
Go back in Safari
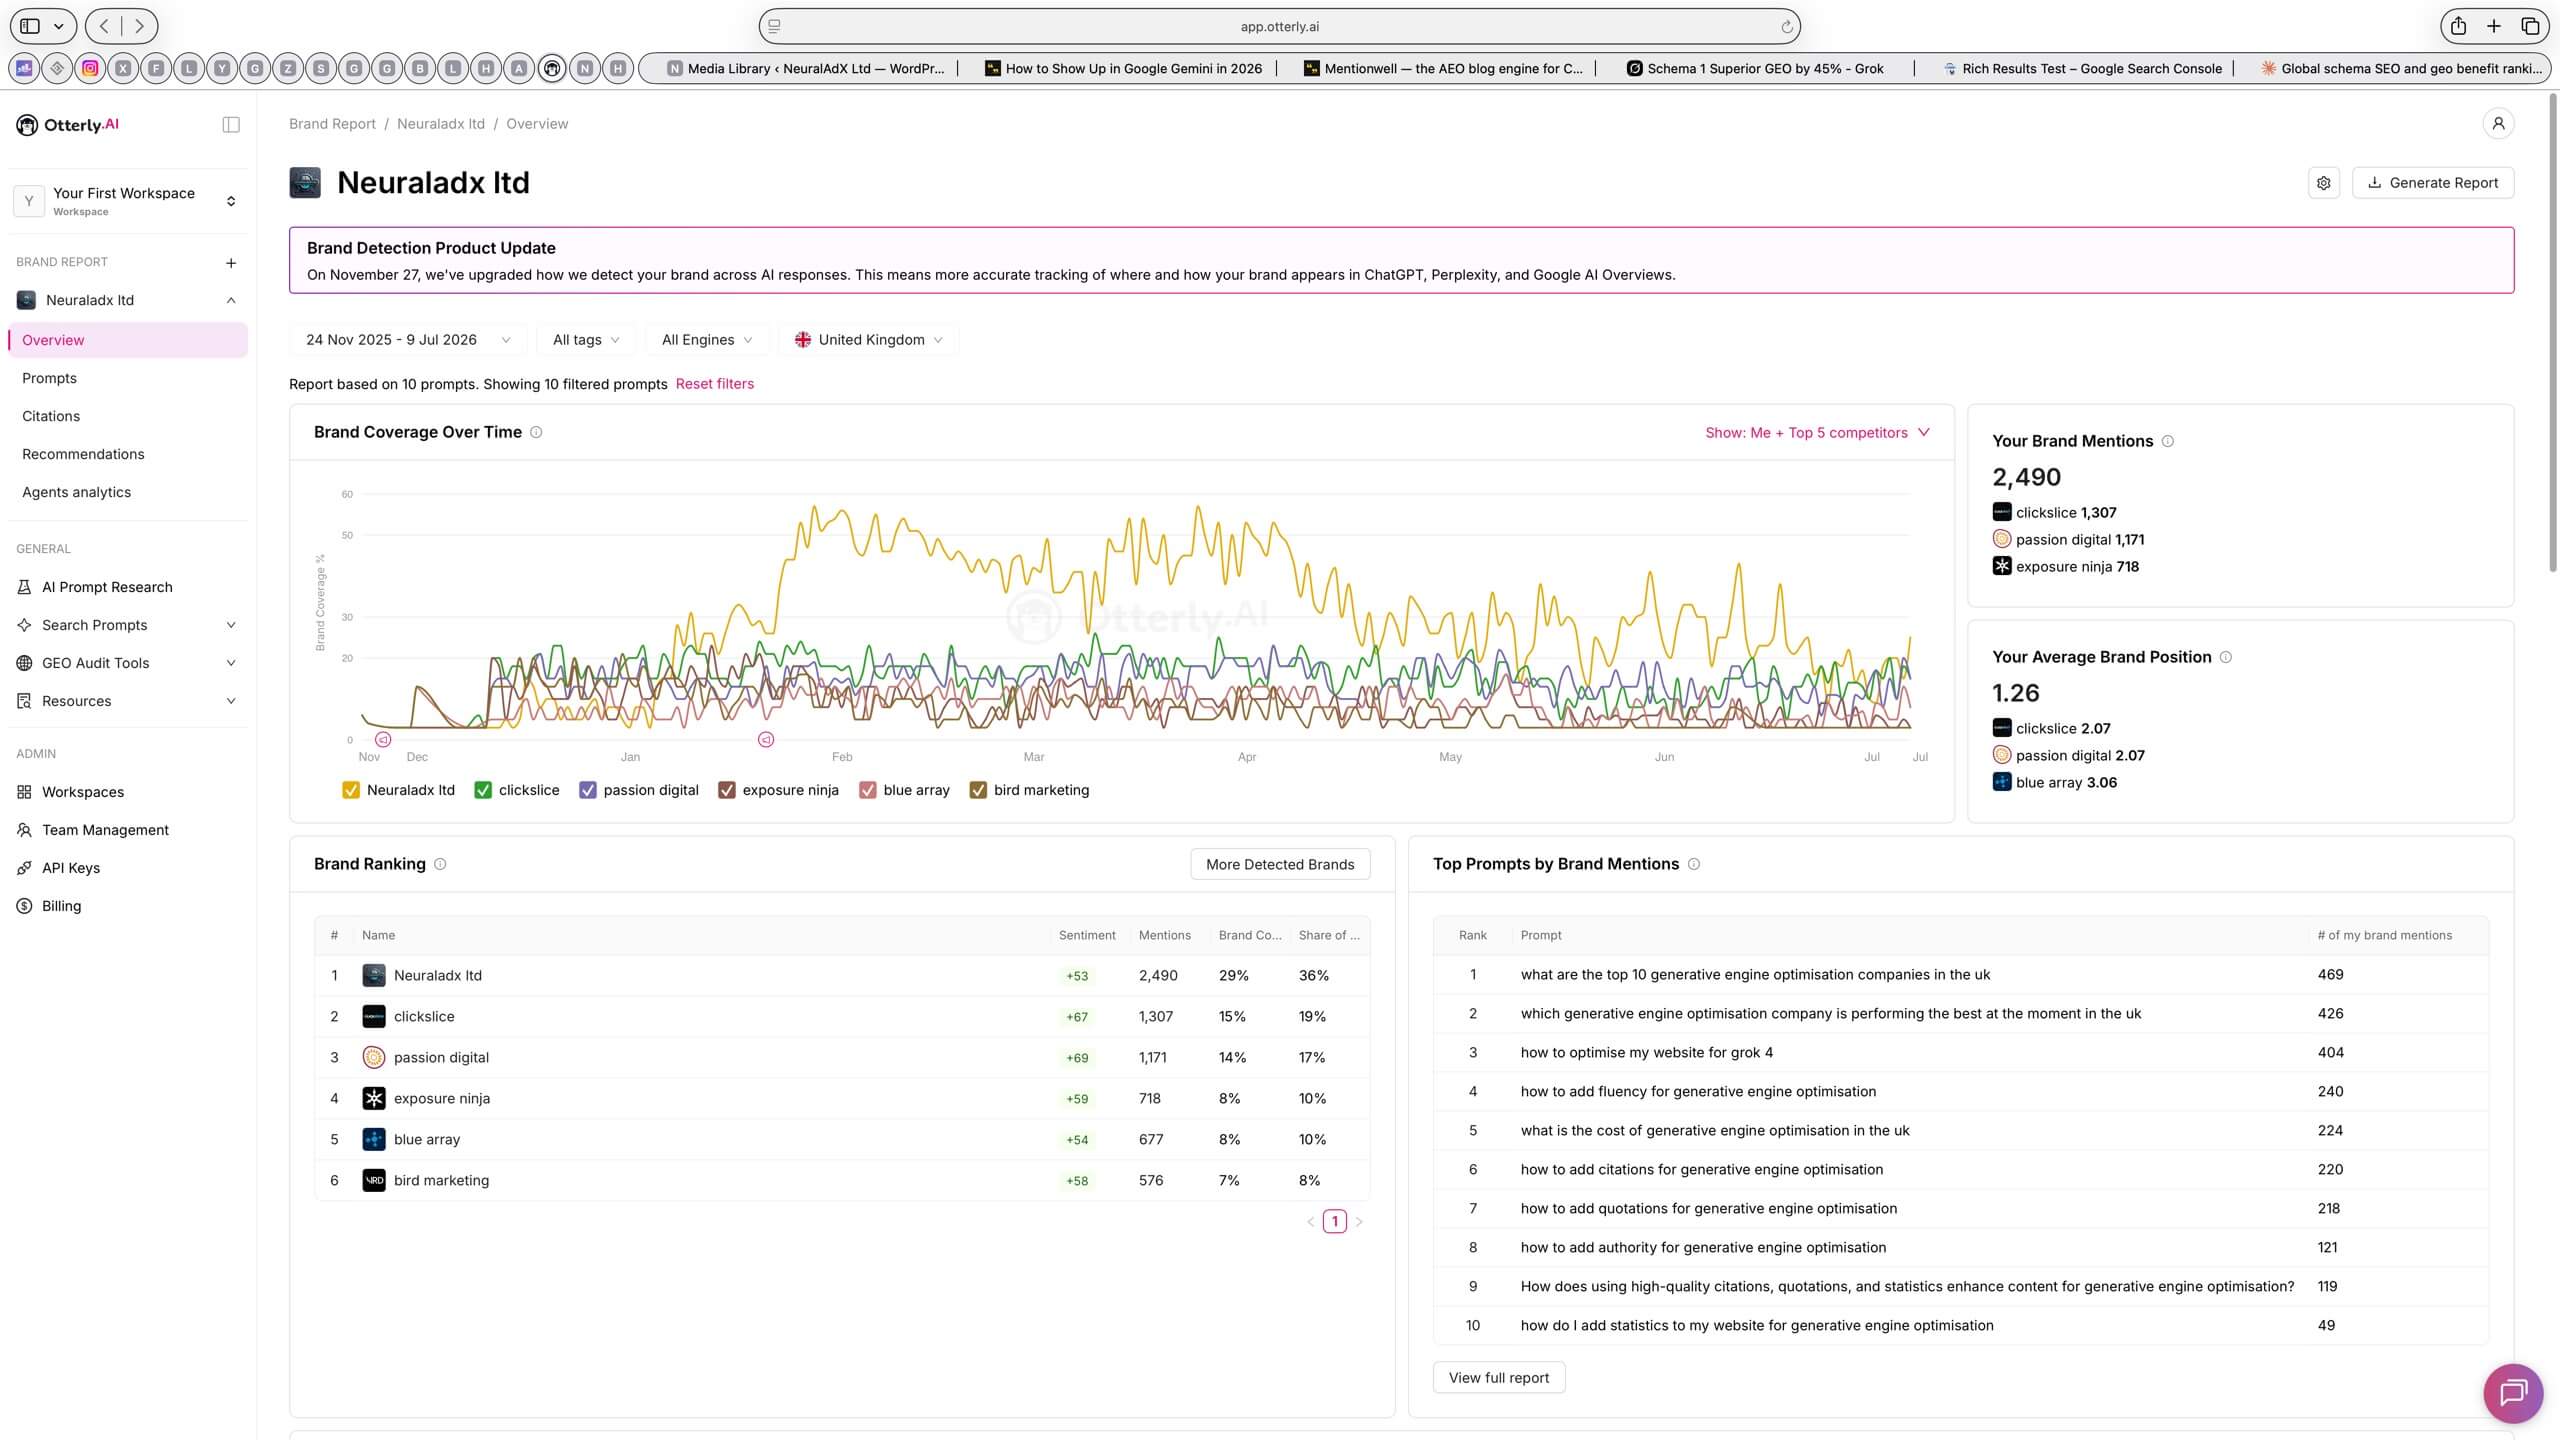point(105,27)
